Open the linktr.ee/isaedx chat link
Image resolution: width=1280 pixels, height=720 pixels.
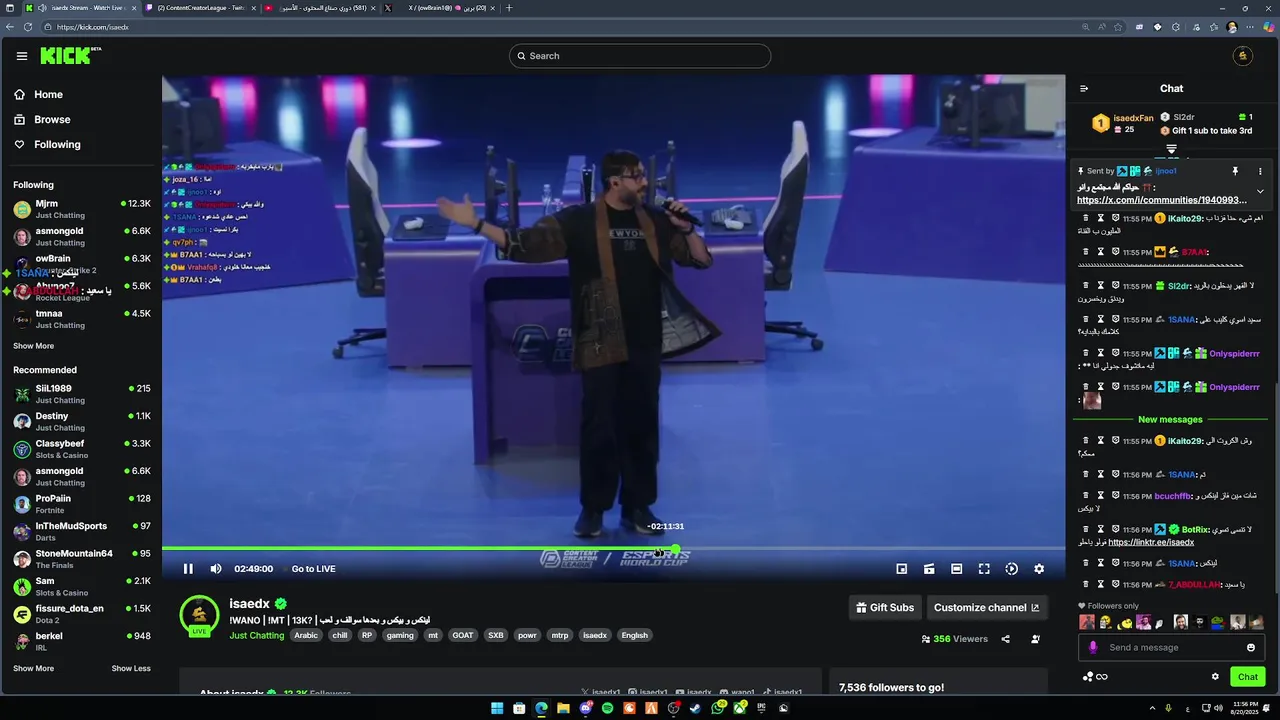(x=1151, y=542)
